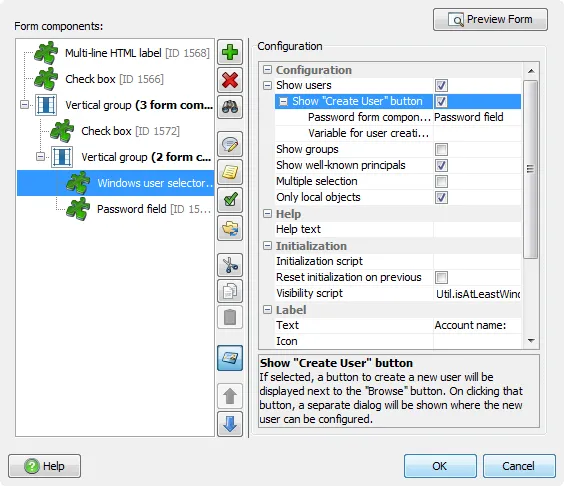Collapse the Show "Create User" button node

pyautogui.click(x=283, y=101)
